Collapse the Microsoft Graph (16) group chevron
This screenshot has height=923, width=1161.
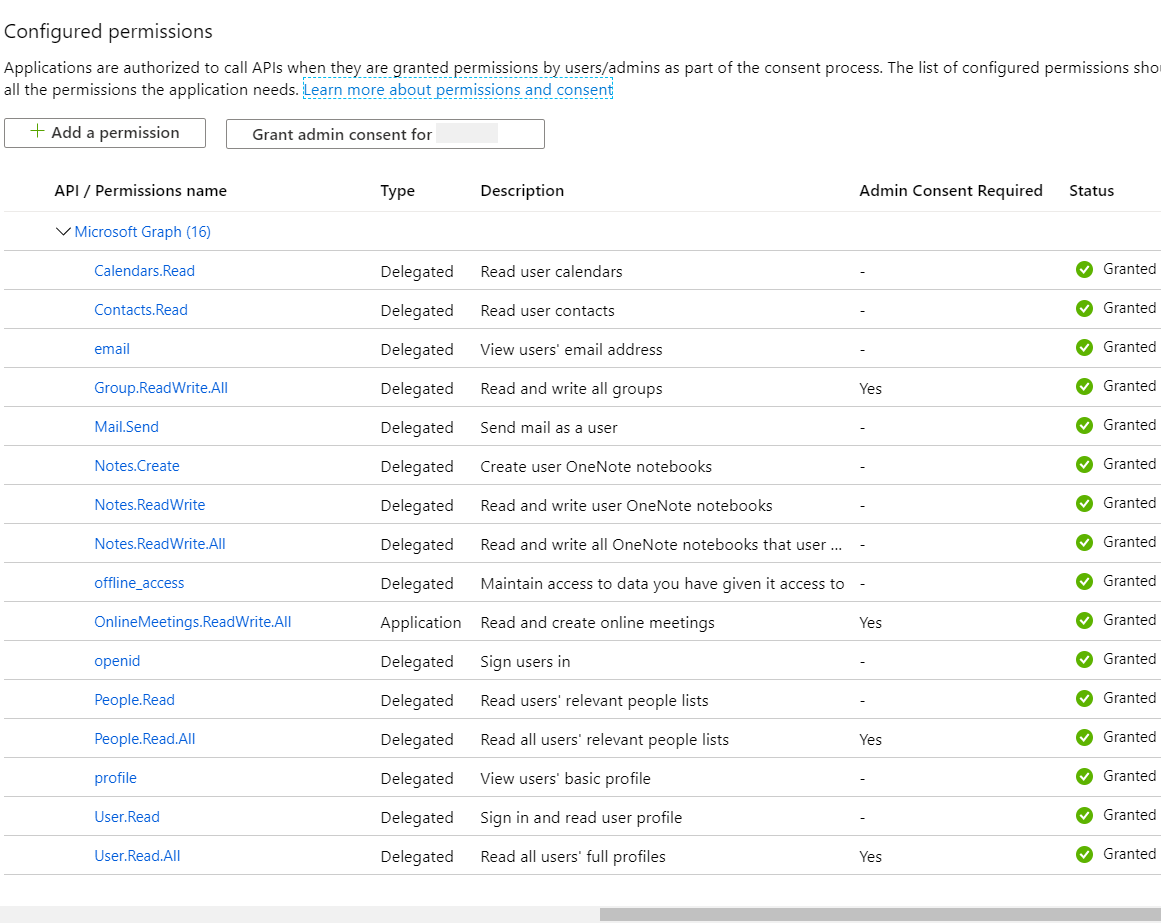click(64, 232)
